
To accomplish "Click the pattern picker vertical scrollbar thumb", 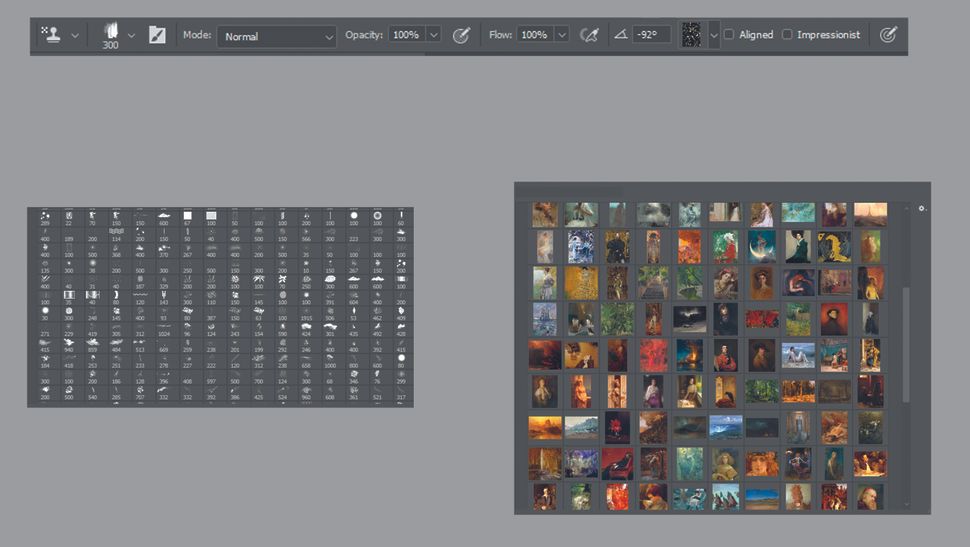I will point(906,343).
